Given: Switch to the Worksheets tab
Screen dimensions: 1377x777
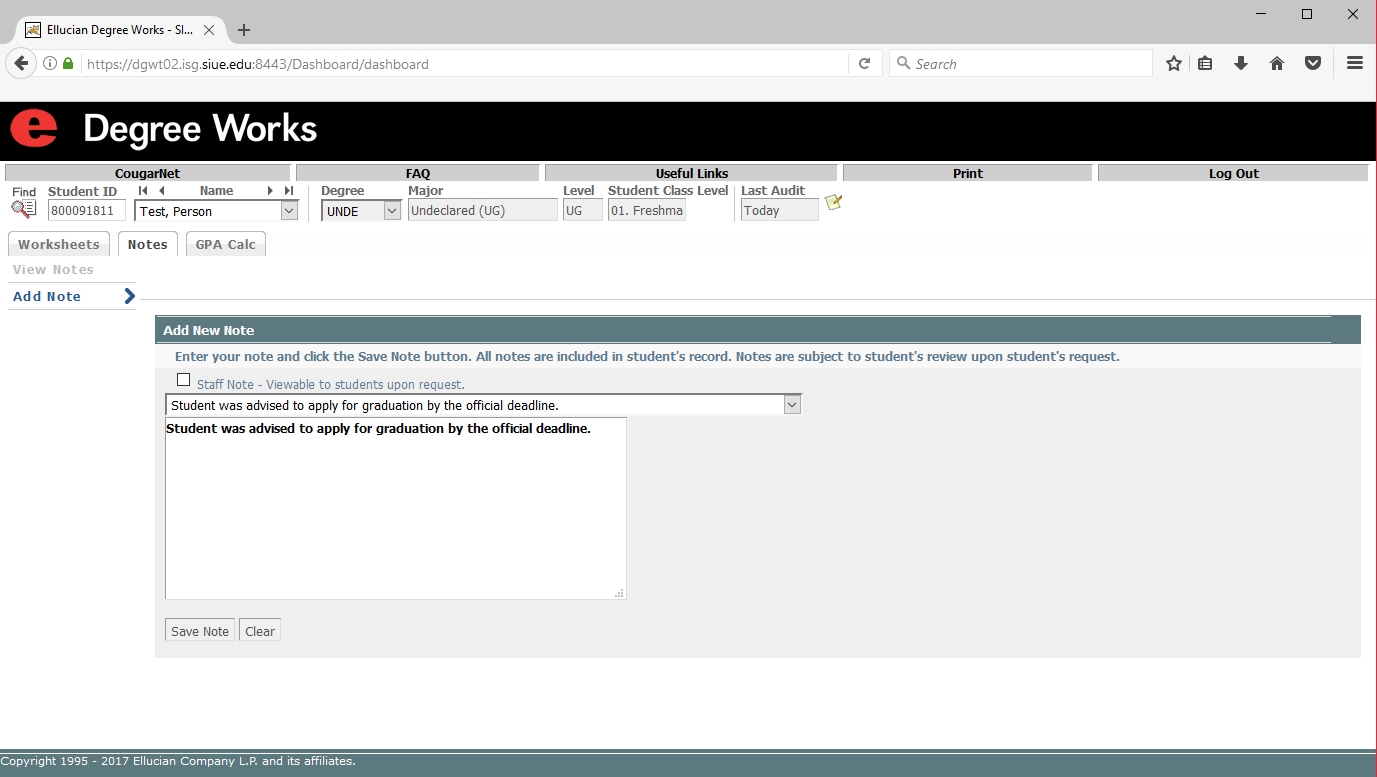Looking at the screenshot, I should (59, 244).
